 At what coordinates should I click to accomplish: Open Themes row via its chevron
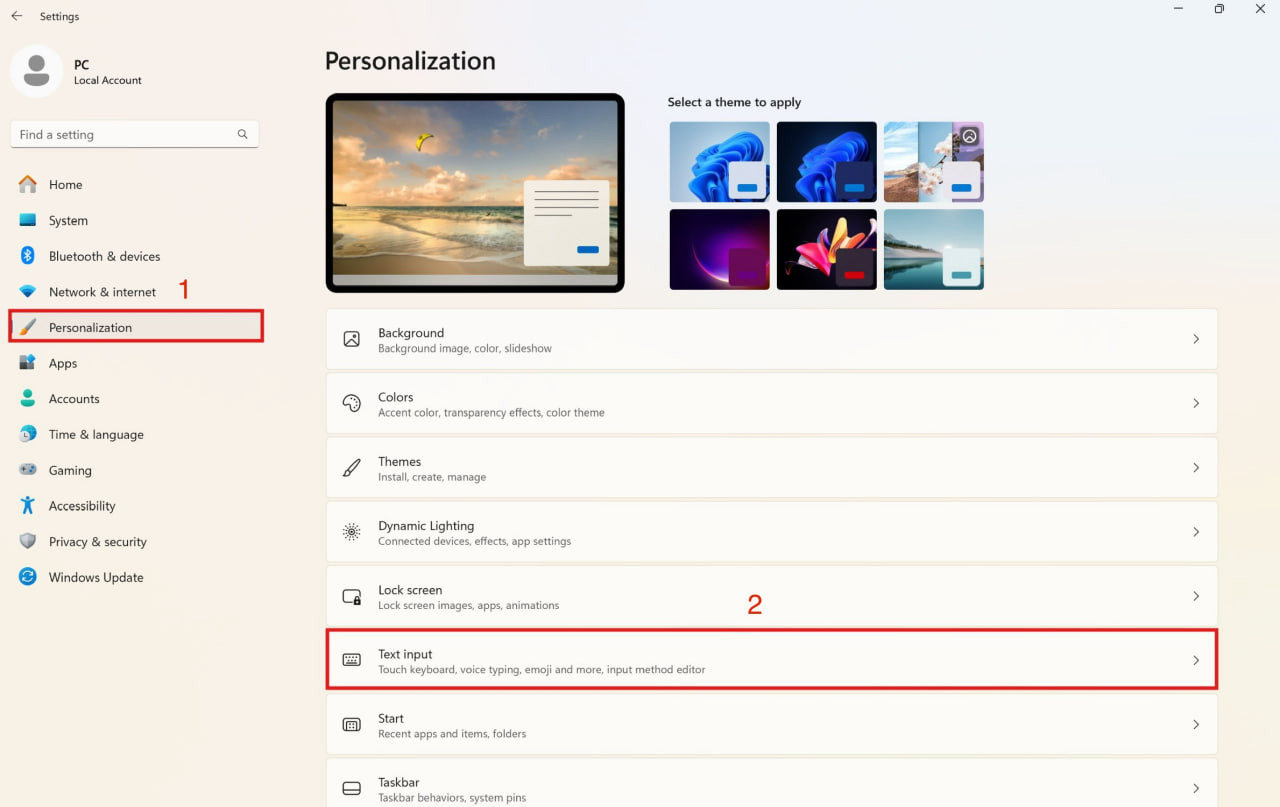click(1196, 468)
